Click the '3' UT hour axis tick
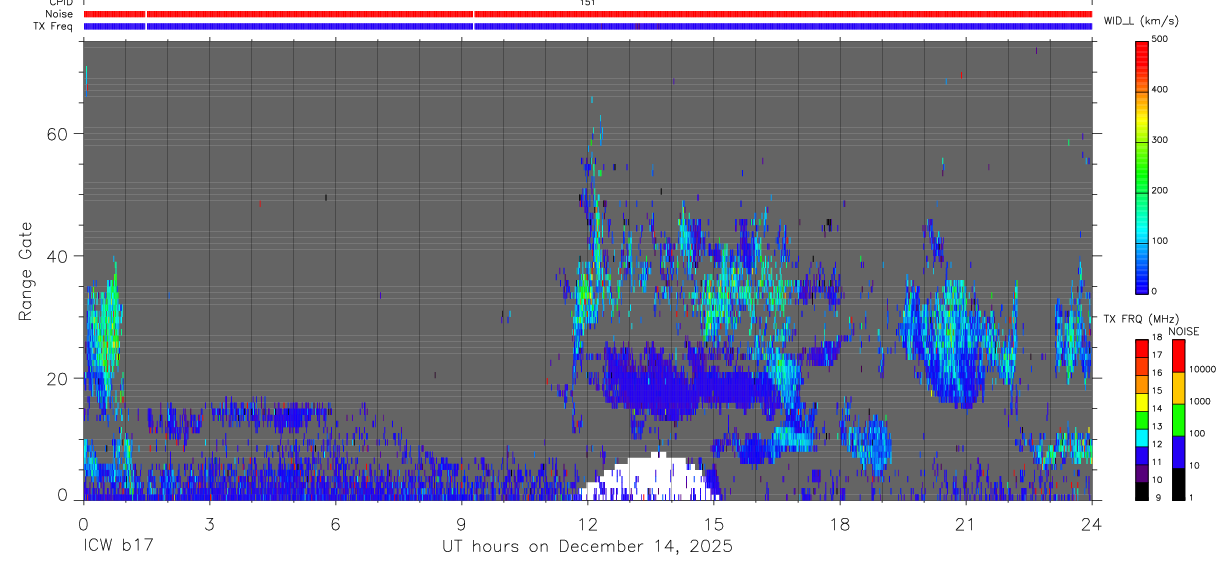Image resolution: width=1228 pixels, height=567 pixels. tap(209, 522)
